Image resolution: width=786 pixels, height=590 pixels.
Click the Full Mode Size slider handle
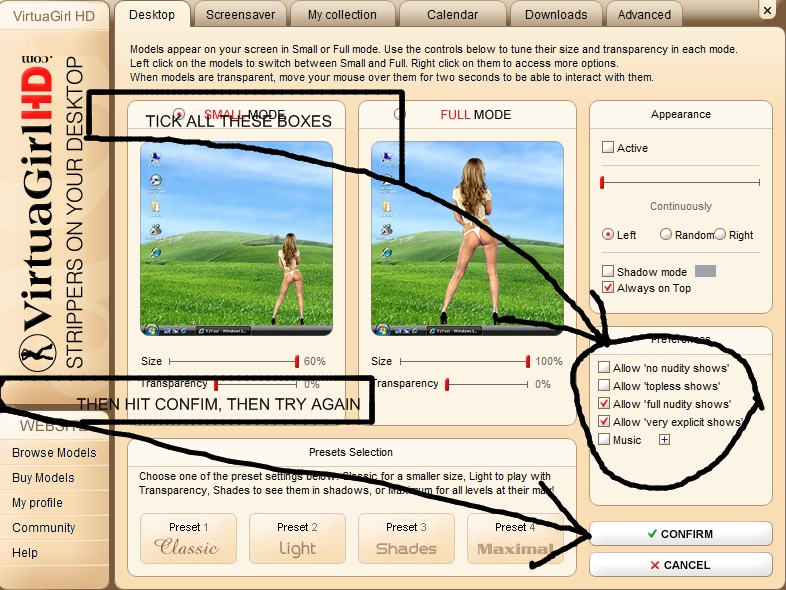527,361
